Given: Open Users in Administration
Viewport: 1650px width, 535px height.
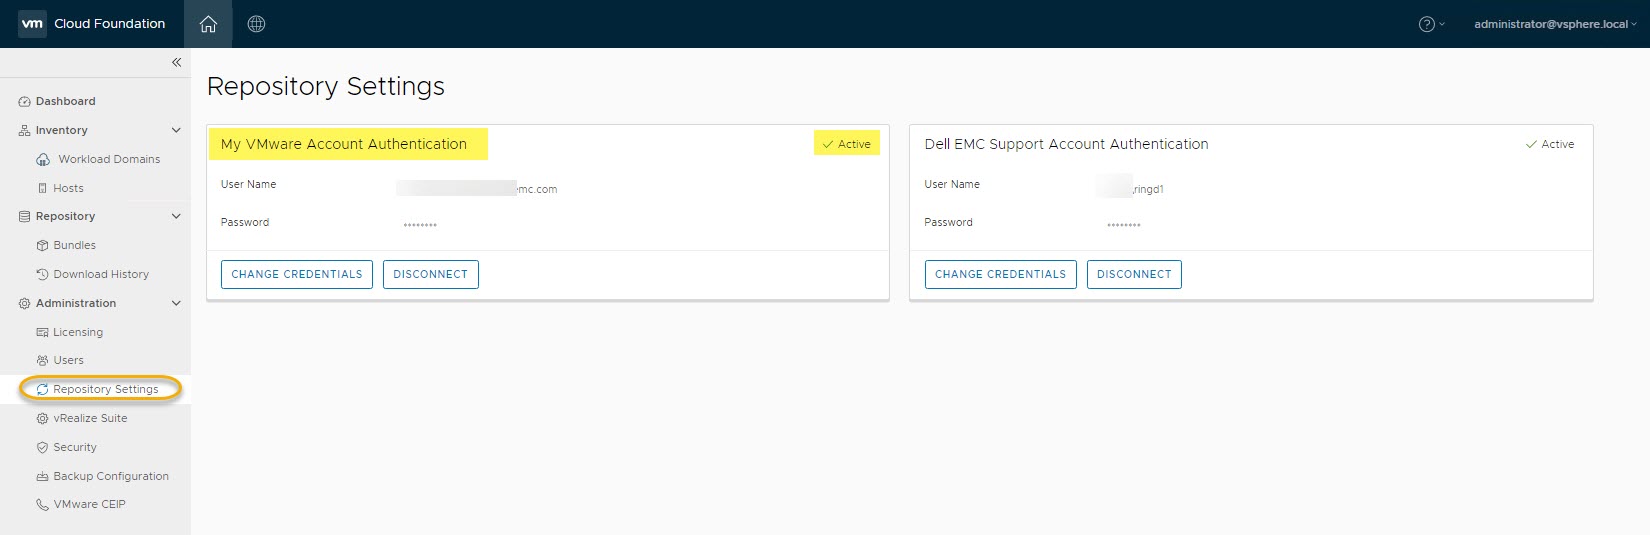Looking at the screenshot, I should [69, 360].
